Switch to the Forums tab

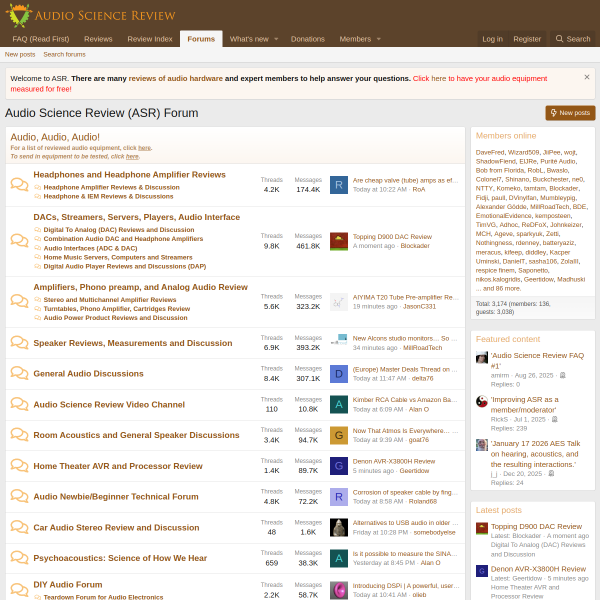201,39
